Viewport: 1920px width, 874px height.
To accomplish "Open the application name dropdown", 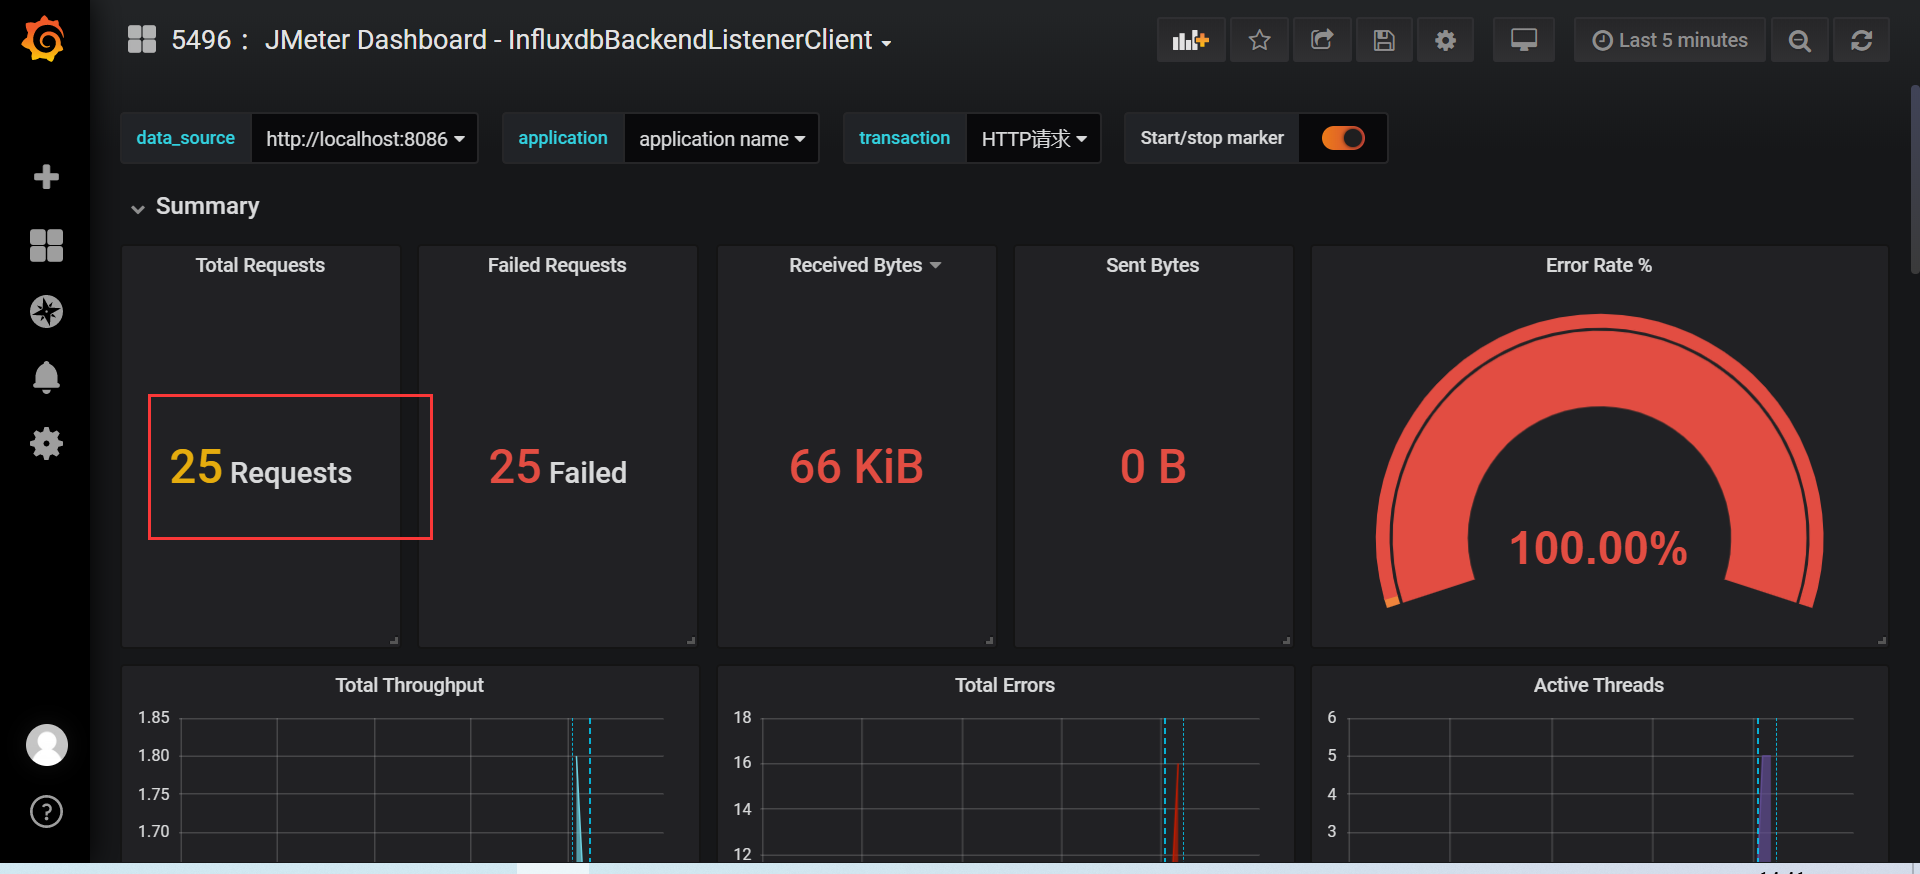I will [x=722, y=138].
